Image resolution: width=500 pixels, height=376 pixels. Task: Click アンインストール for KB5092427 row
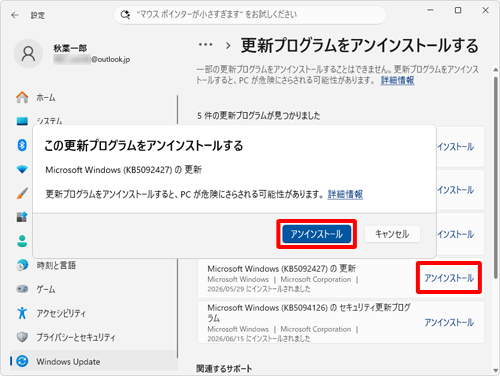coord(449,278)
